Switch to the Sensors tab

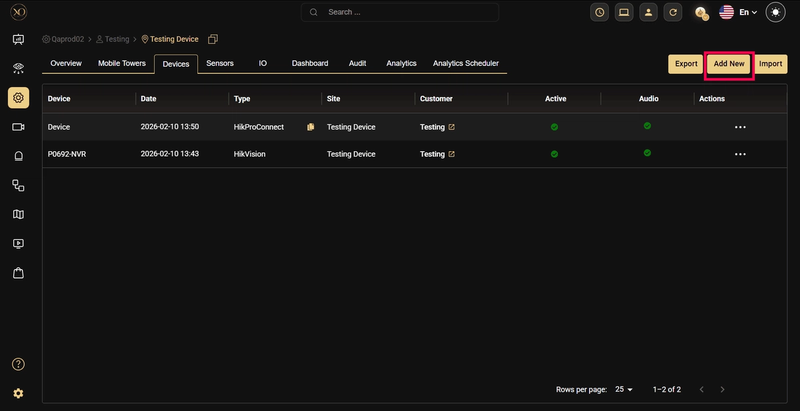pos(220,63)
